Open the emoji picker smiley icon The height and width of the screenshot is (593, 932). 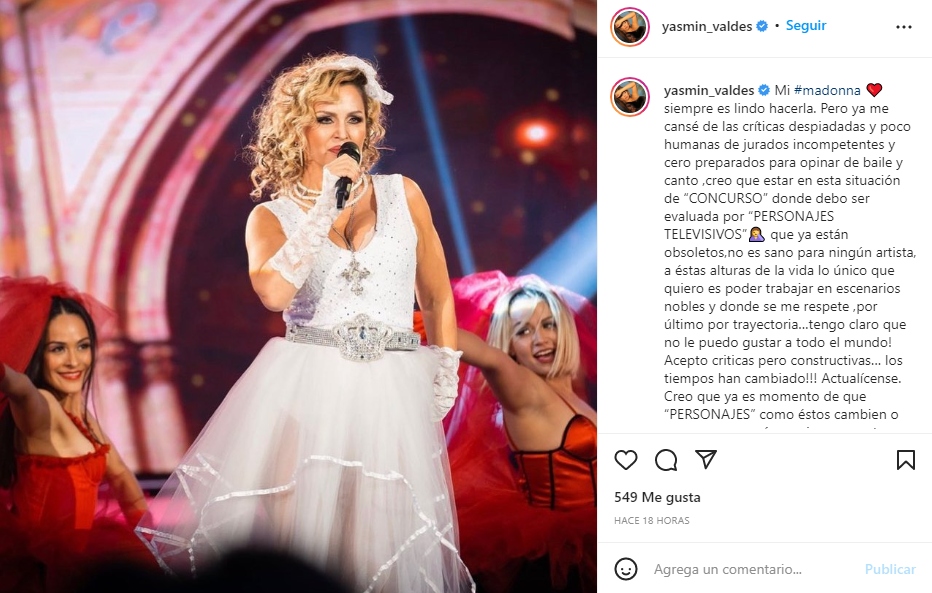[x=625, y=569]
